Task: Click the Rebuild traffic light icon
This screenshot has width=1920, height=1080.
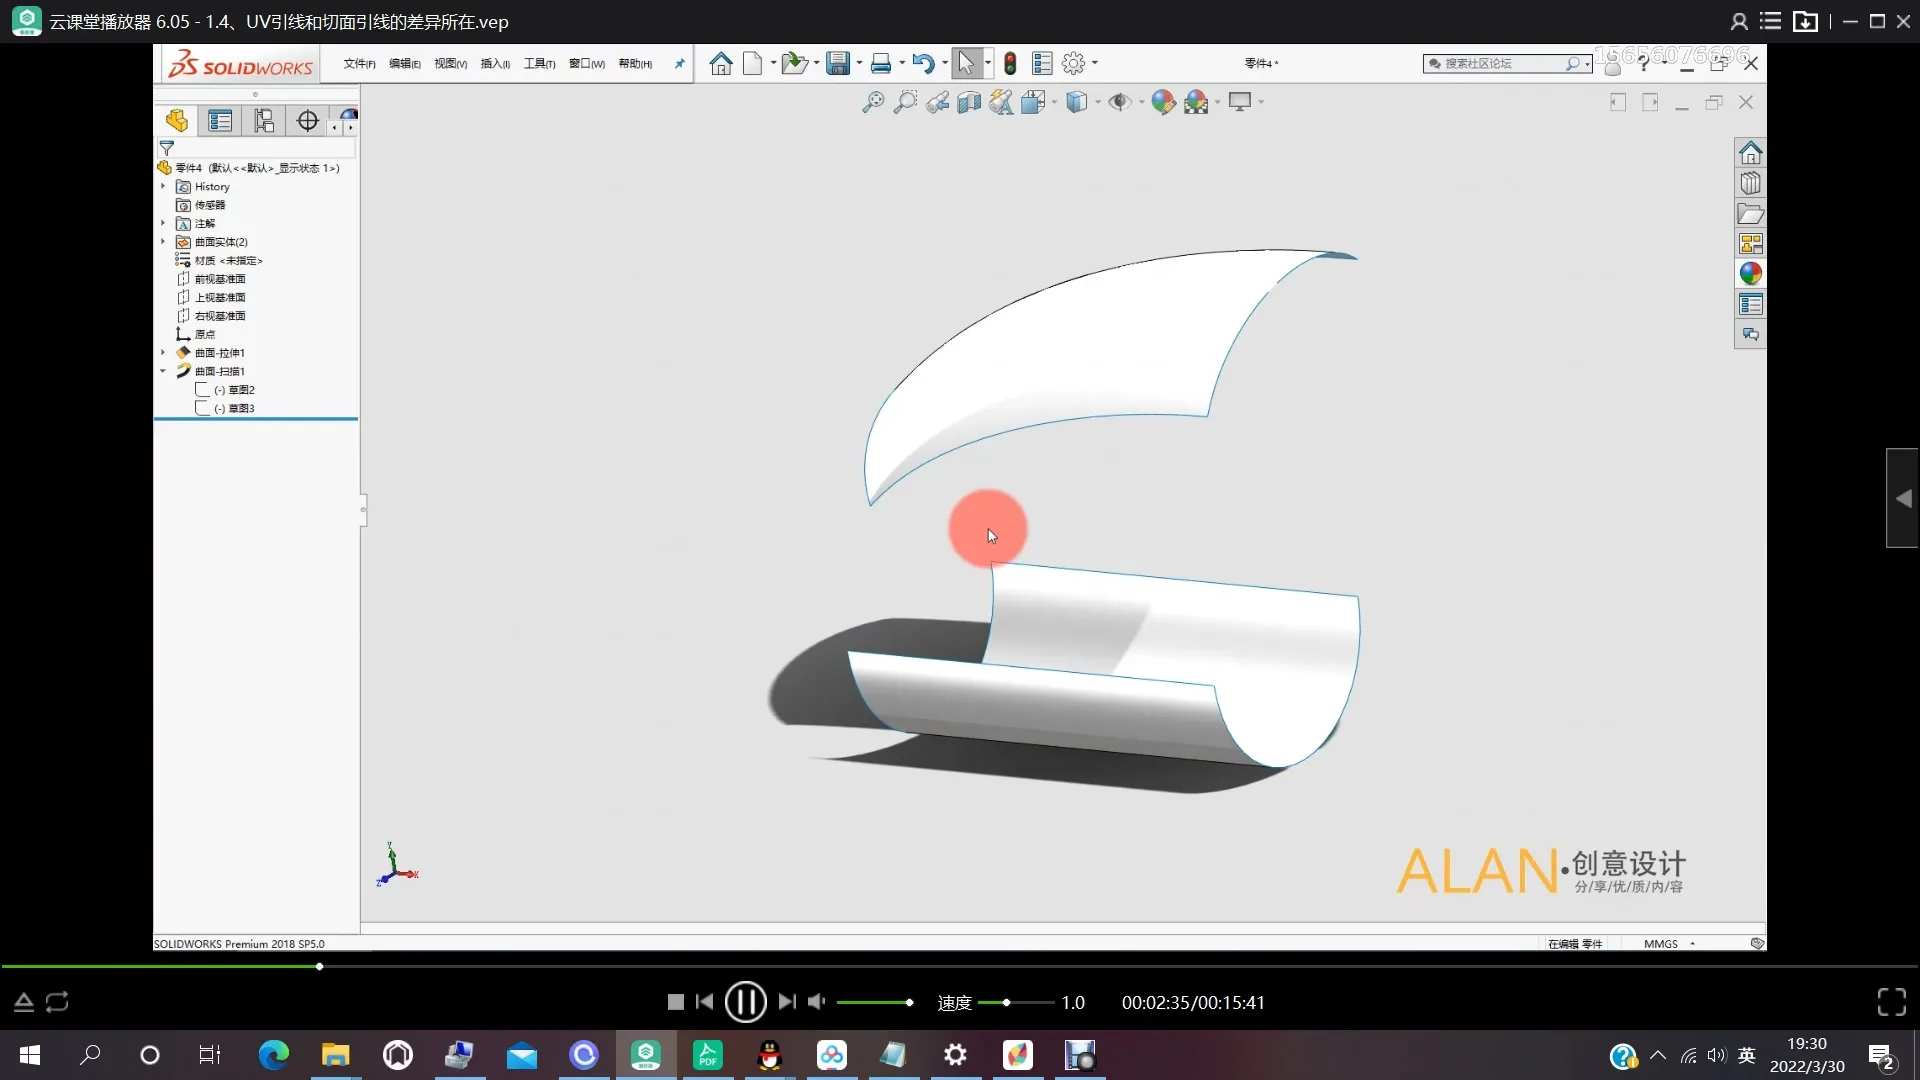Action: (x=1010, y=64)
